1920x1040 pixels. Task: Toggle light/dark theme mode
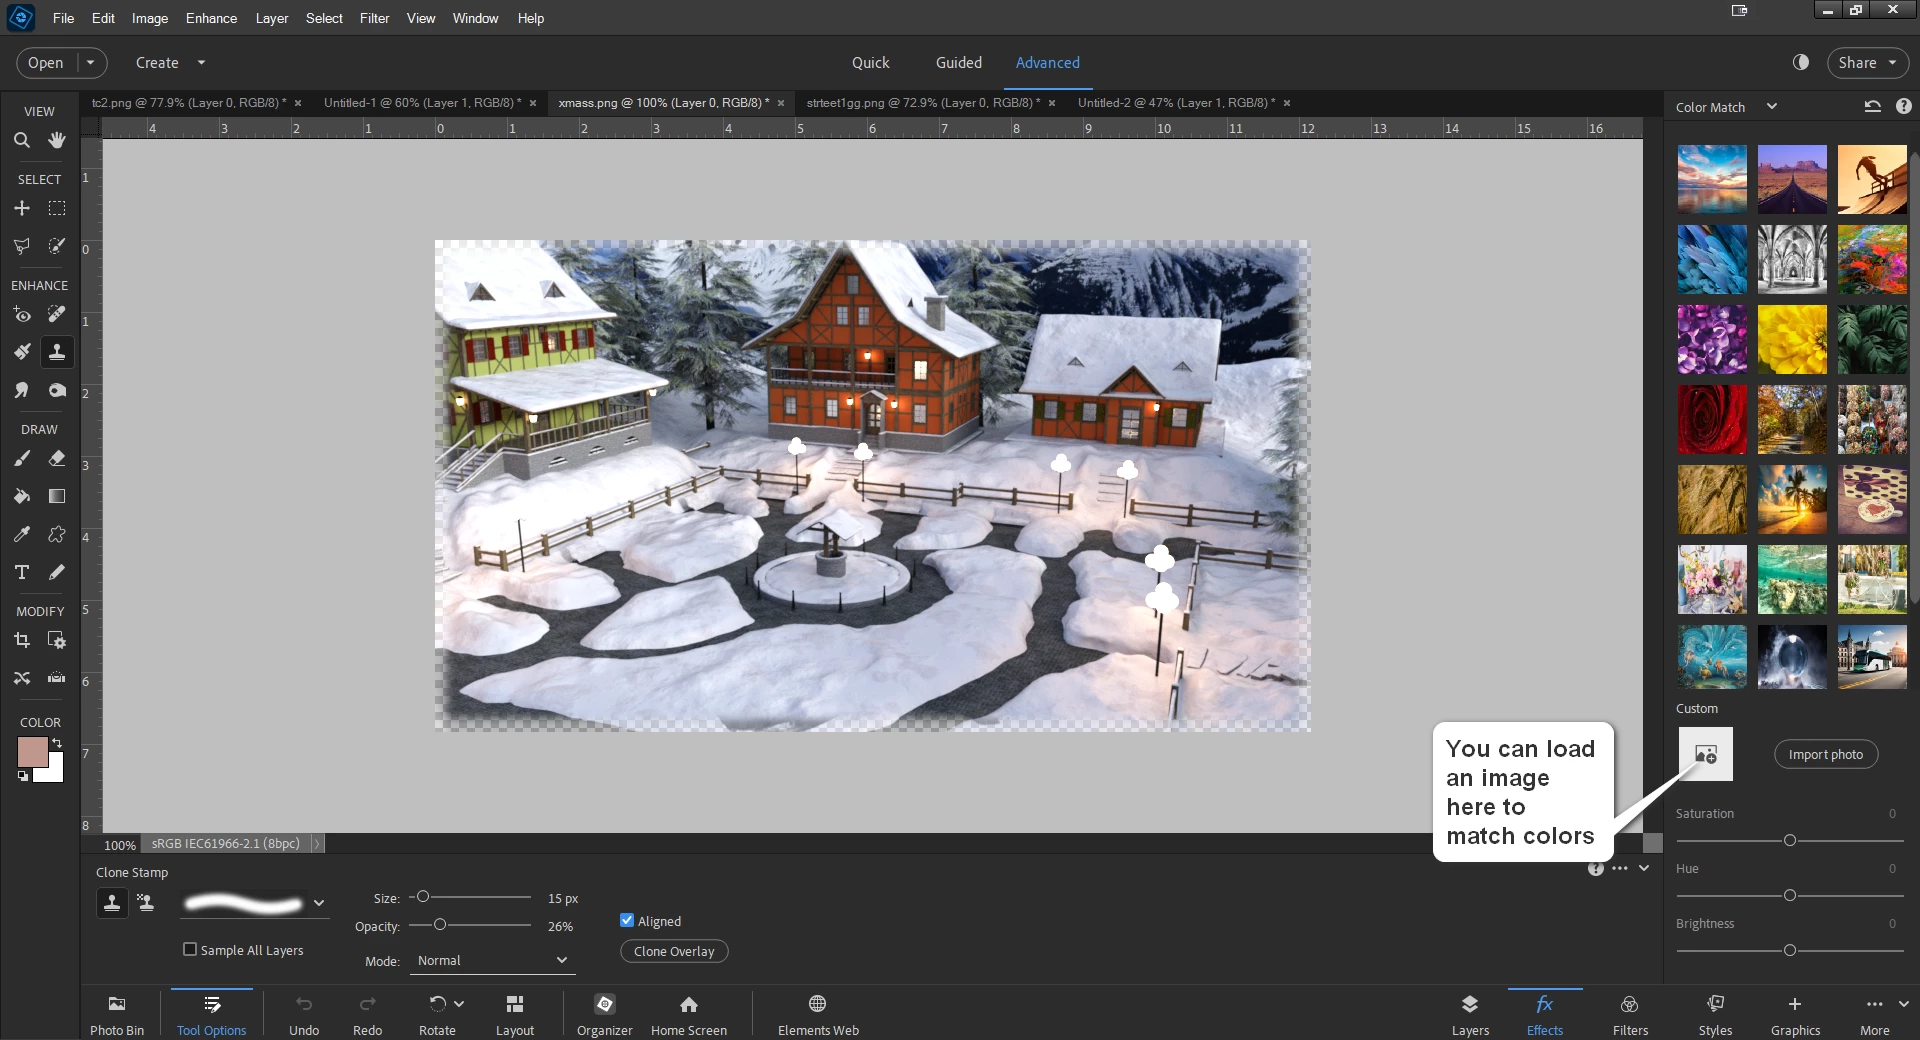pos(1801,62)
